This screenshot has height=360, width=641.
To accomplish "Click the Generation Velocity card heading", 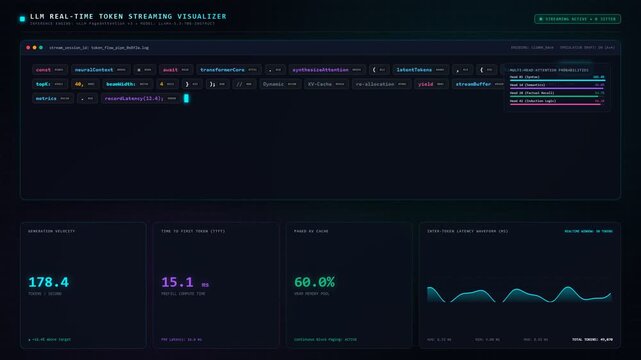I will [52, 231].
